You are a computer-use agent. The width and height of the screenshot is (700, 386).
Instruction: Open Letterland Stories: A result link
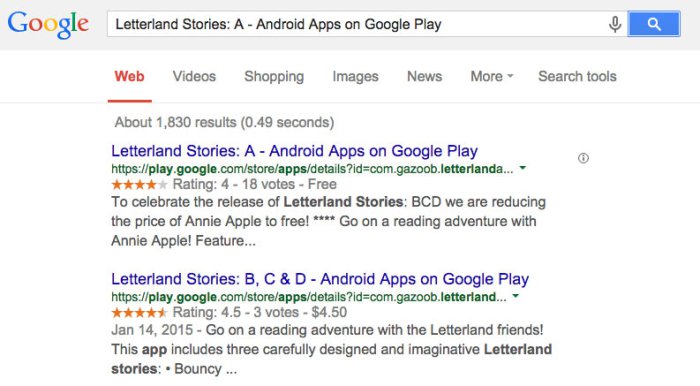(x=295, y=151)
